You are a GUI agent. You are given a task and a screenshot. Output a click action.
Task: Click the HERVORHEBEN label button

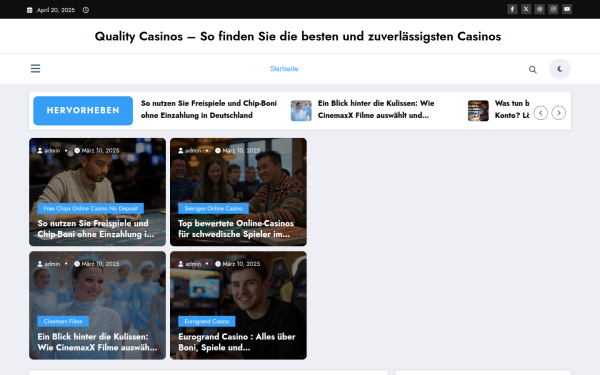click(83, 111)
